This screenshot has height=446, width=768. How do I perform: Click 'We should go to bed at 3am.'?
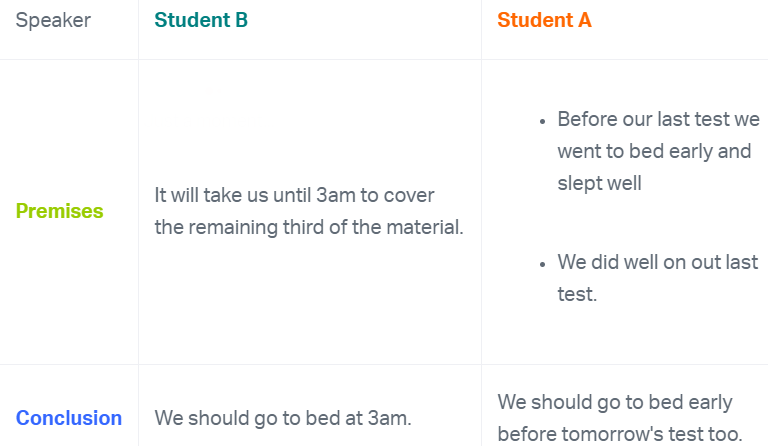[x=283, y=418]
